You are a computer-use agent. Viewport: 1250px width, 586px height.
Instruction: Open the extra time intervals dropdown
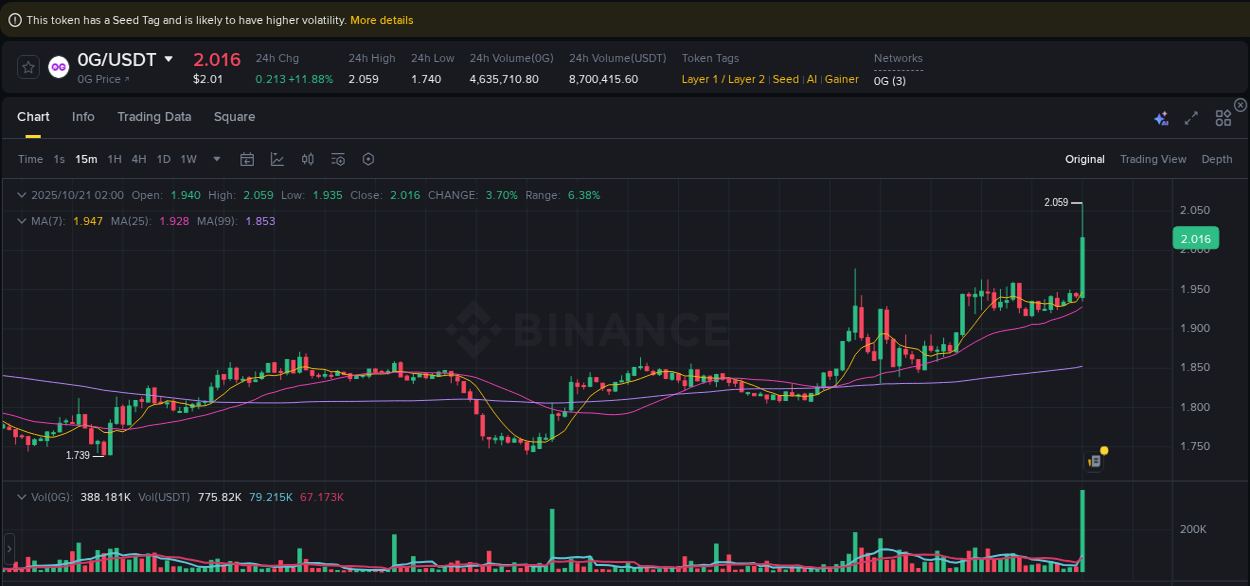coord(216,158)
